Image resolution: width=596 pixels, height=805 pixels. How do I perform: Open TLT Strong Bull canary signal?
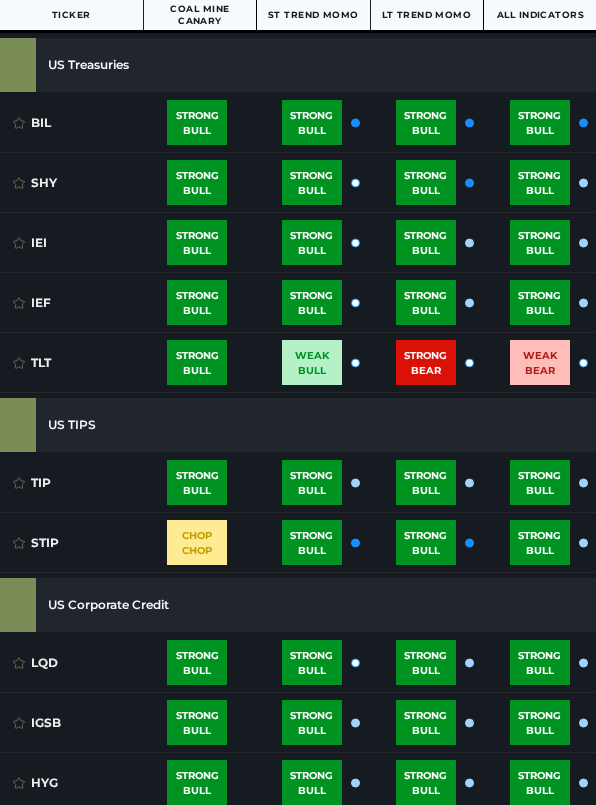tap(197, 362)
